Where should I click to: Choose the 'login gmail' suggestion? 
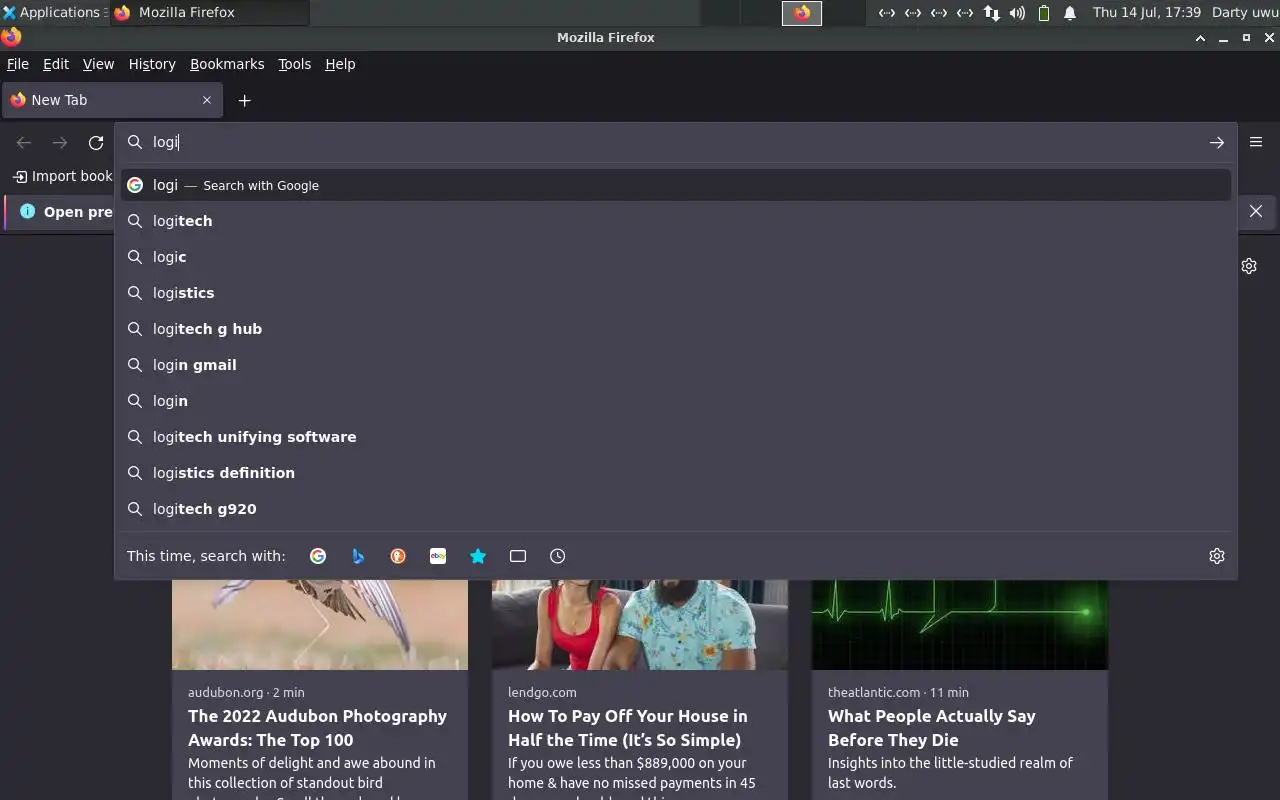point(676,365)
